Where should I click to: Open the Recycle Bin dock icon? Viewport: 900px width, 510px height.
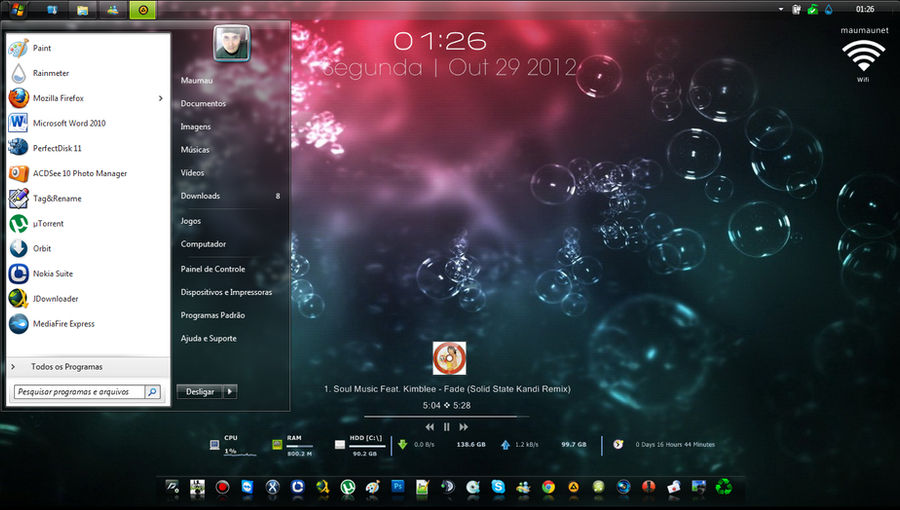click(724, 487)
